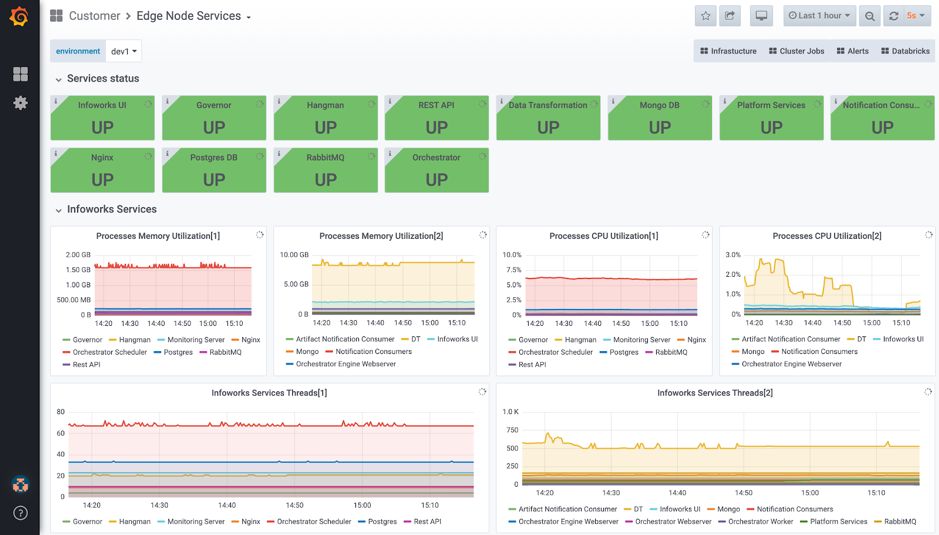The image size is (939, 535).
Task: Show info on Nginx status tile
Action: (x=56, y=153)
